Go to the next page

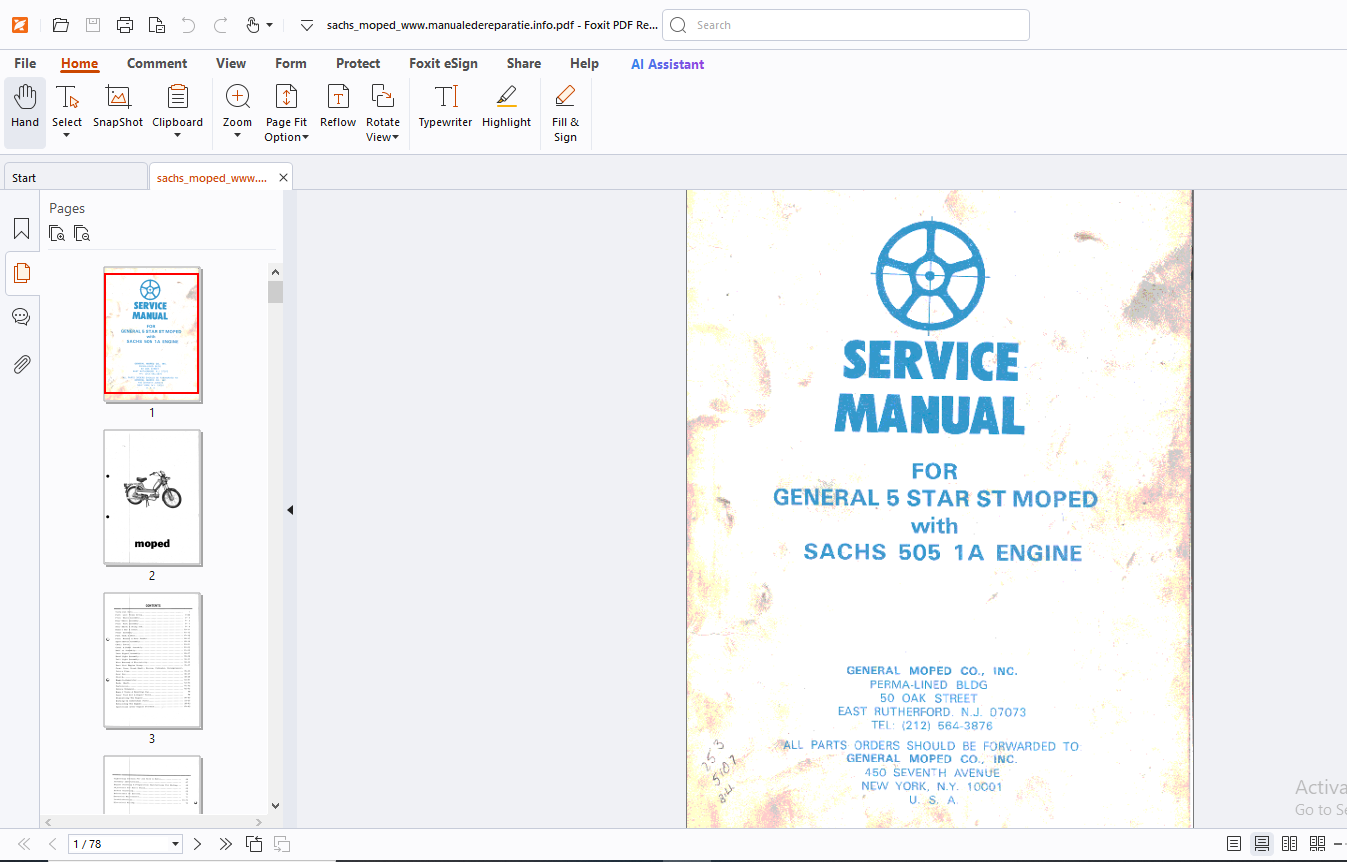[x=197, y=844]
